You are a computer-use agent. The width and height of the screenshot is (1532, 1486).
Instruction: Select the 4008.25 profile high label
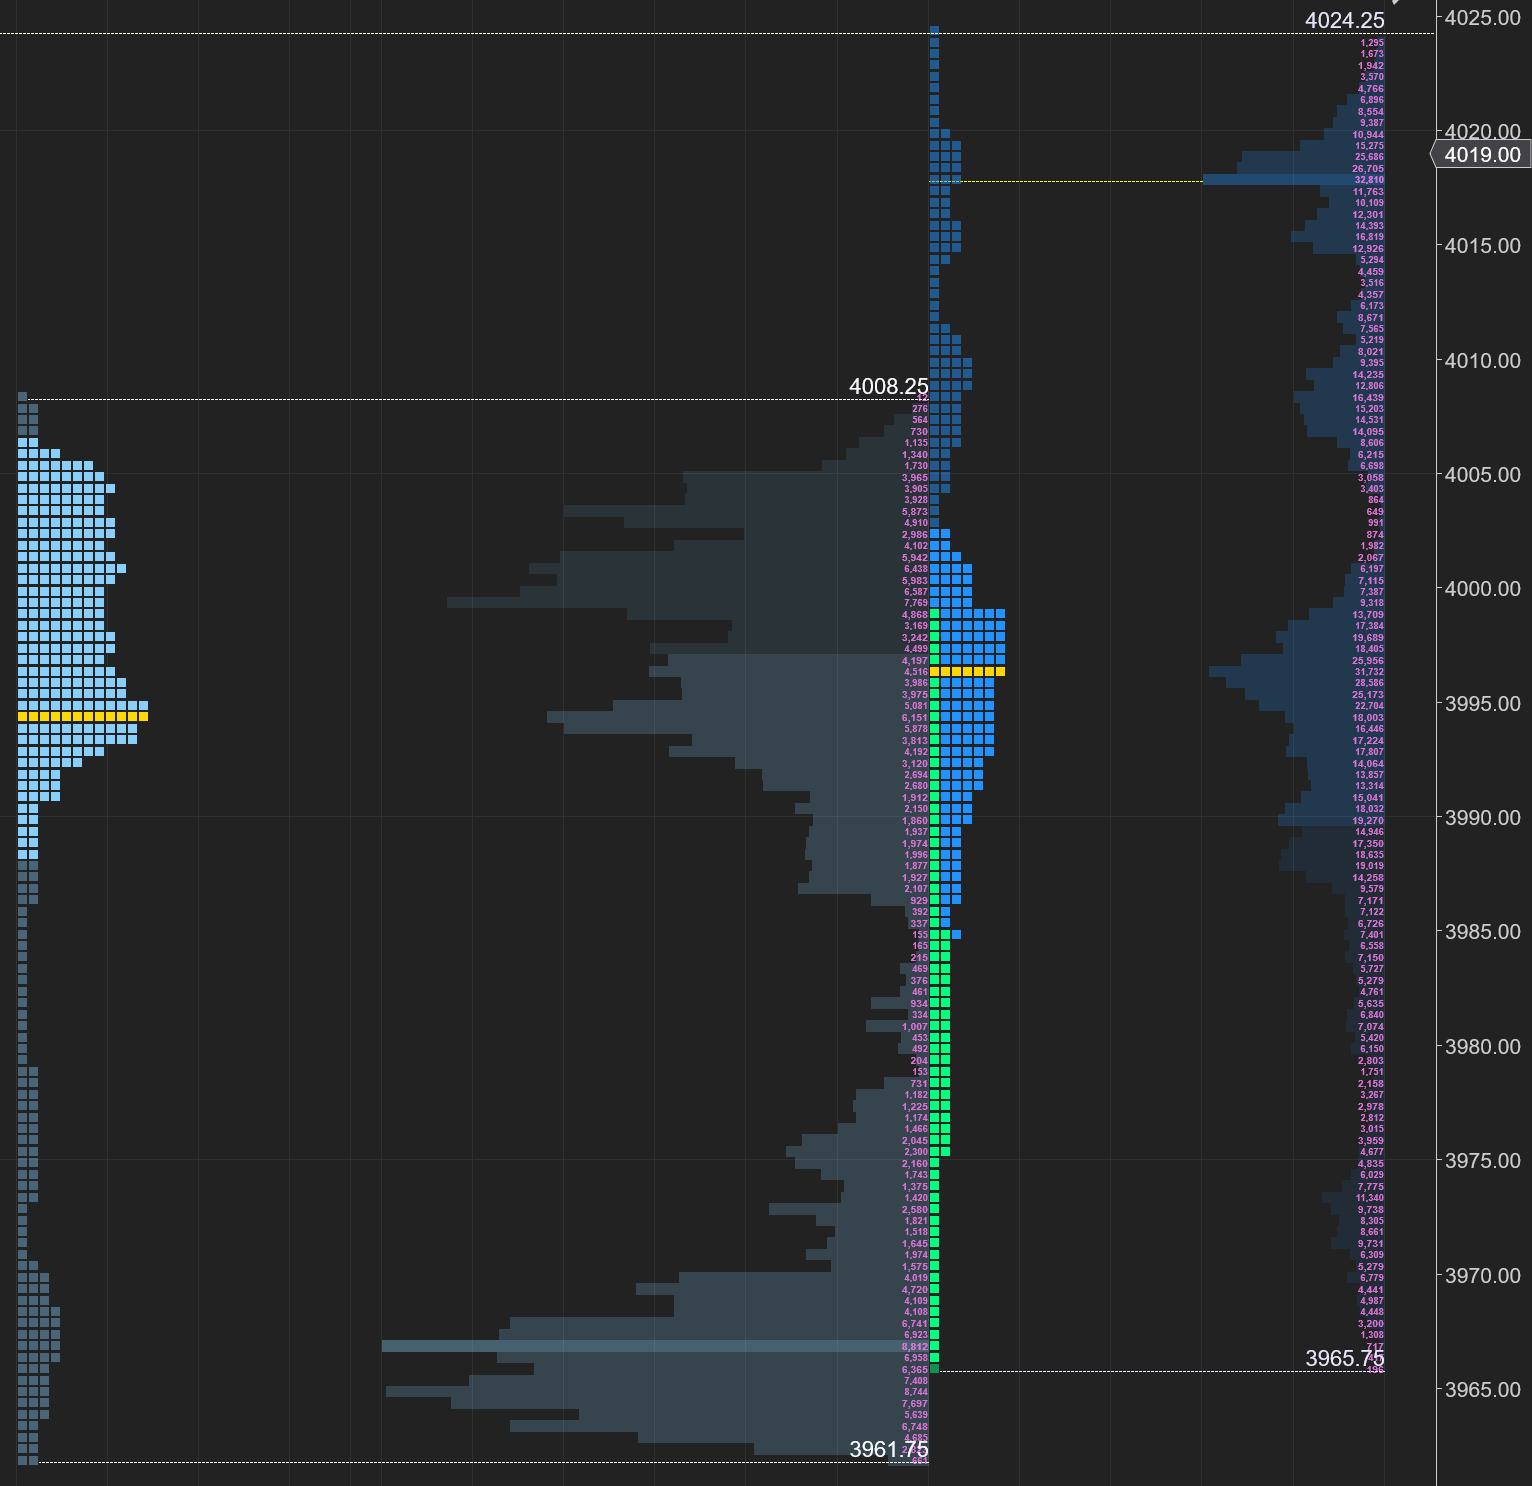(888, 386)
